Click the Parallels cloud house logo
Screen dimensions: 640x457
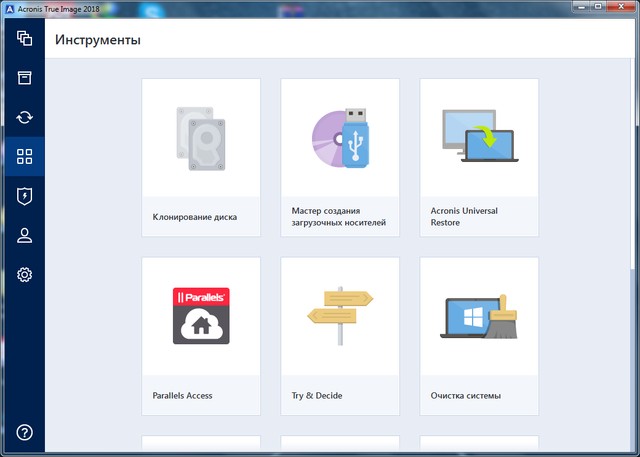pyautogui.click(x=201, y=316)
